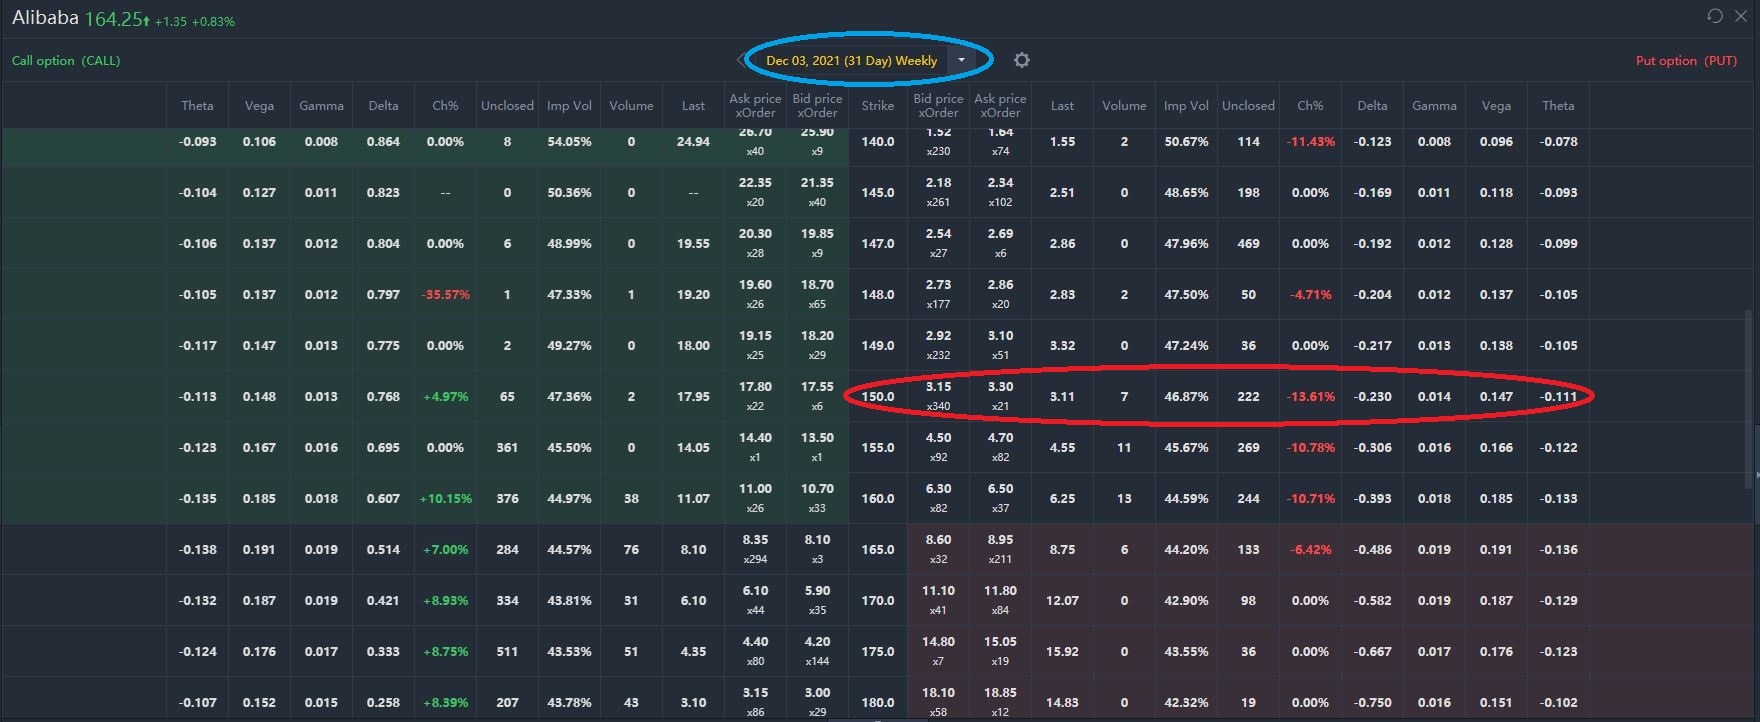Click the put-side Delta column header
Screen dimensions: 1760x722
pos(1372,106)
